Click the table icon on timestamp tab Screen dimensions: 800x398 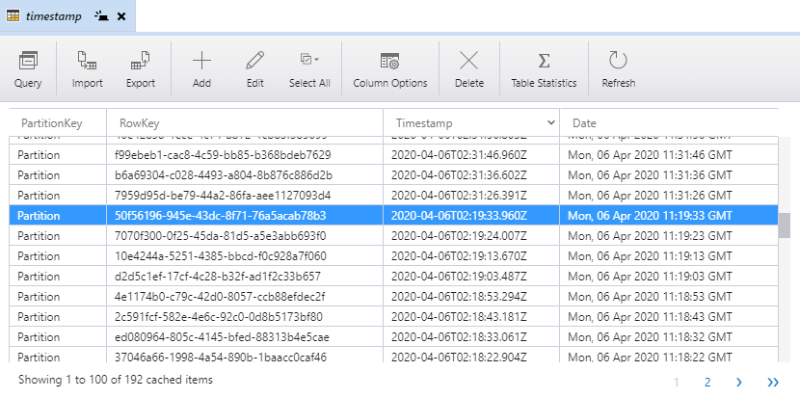tap(13, 16)
